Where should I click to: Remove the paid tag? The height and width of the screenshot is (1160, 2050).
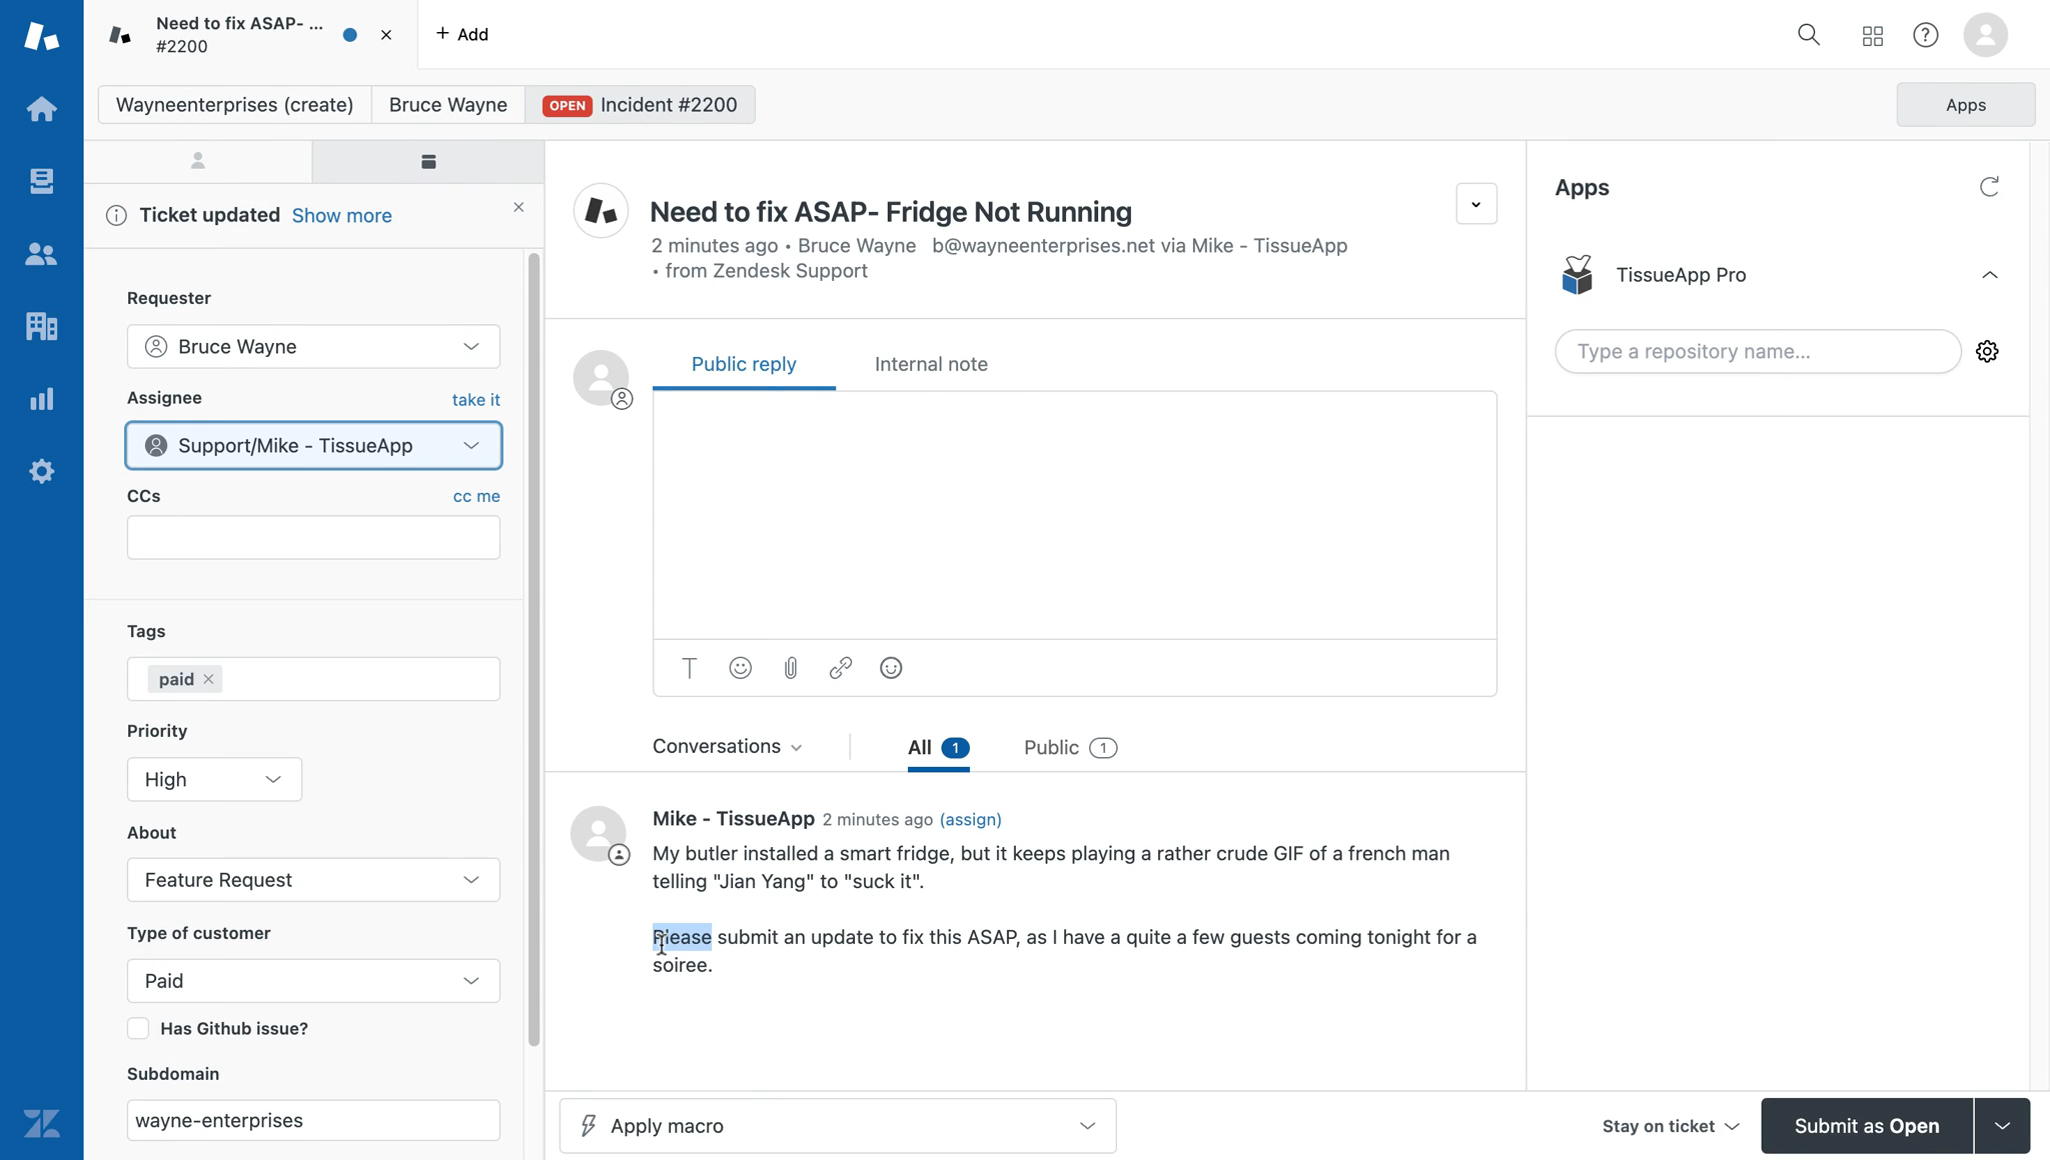[x=208, y=679]
